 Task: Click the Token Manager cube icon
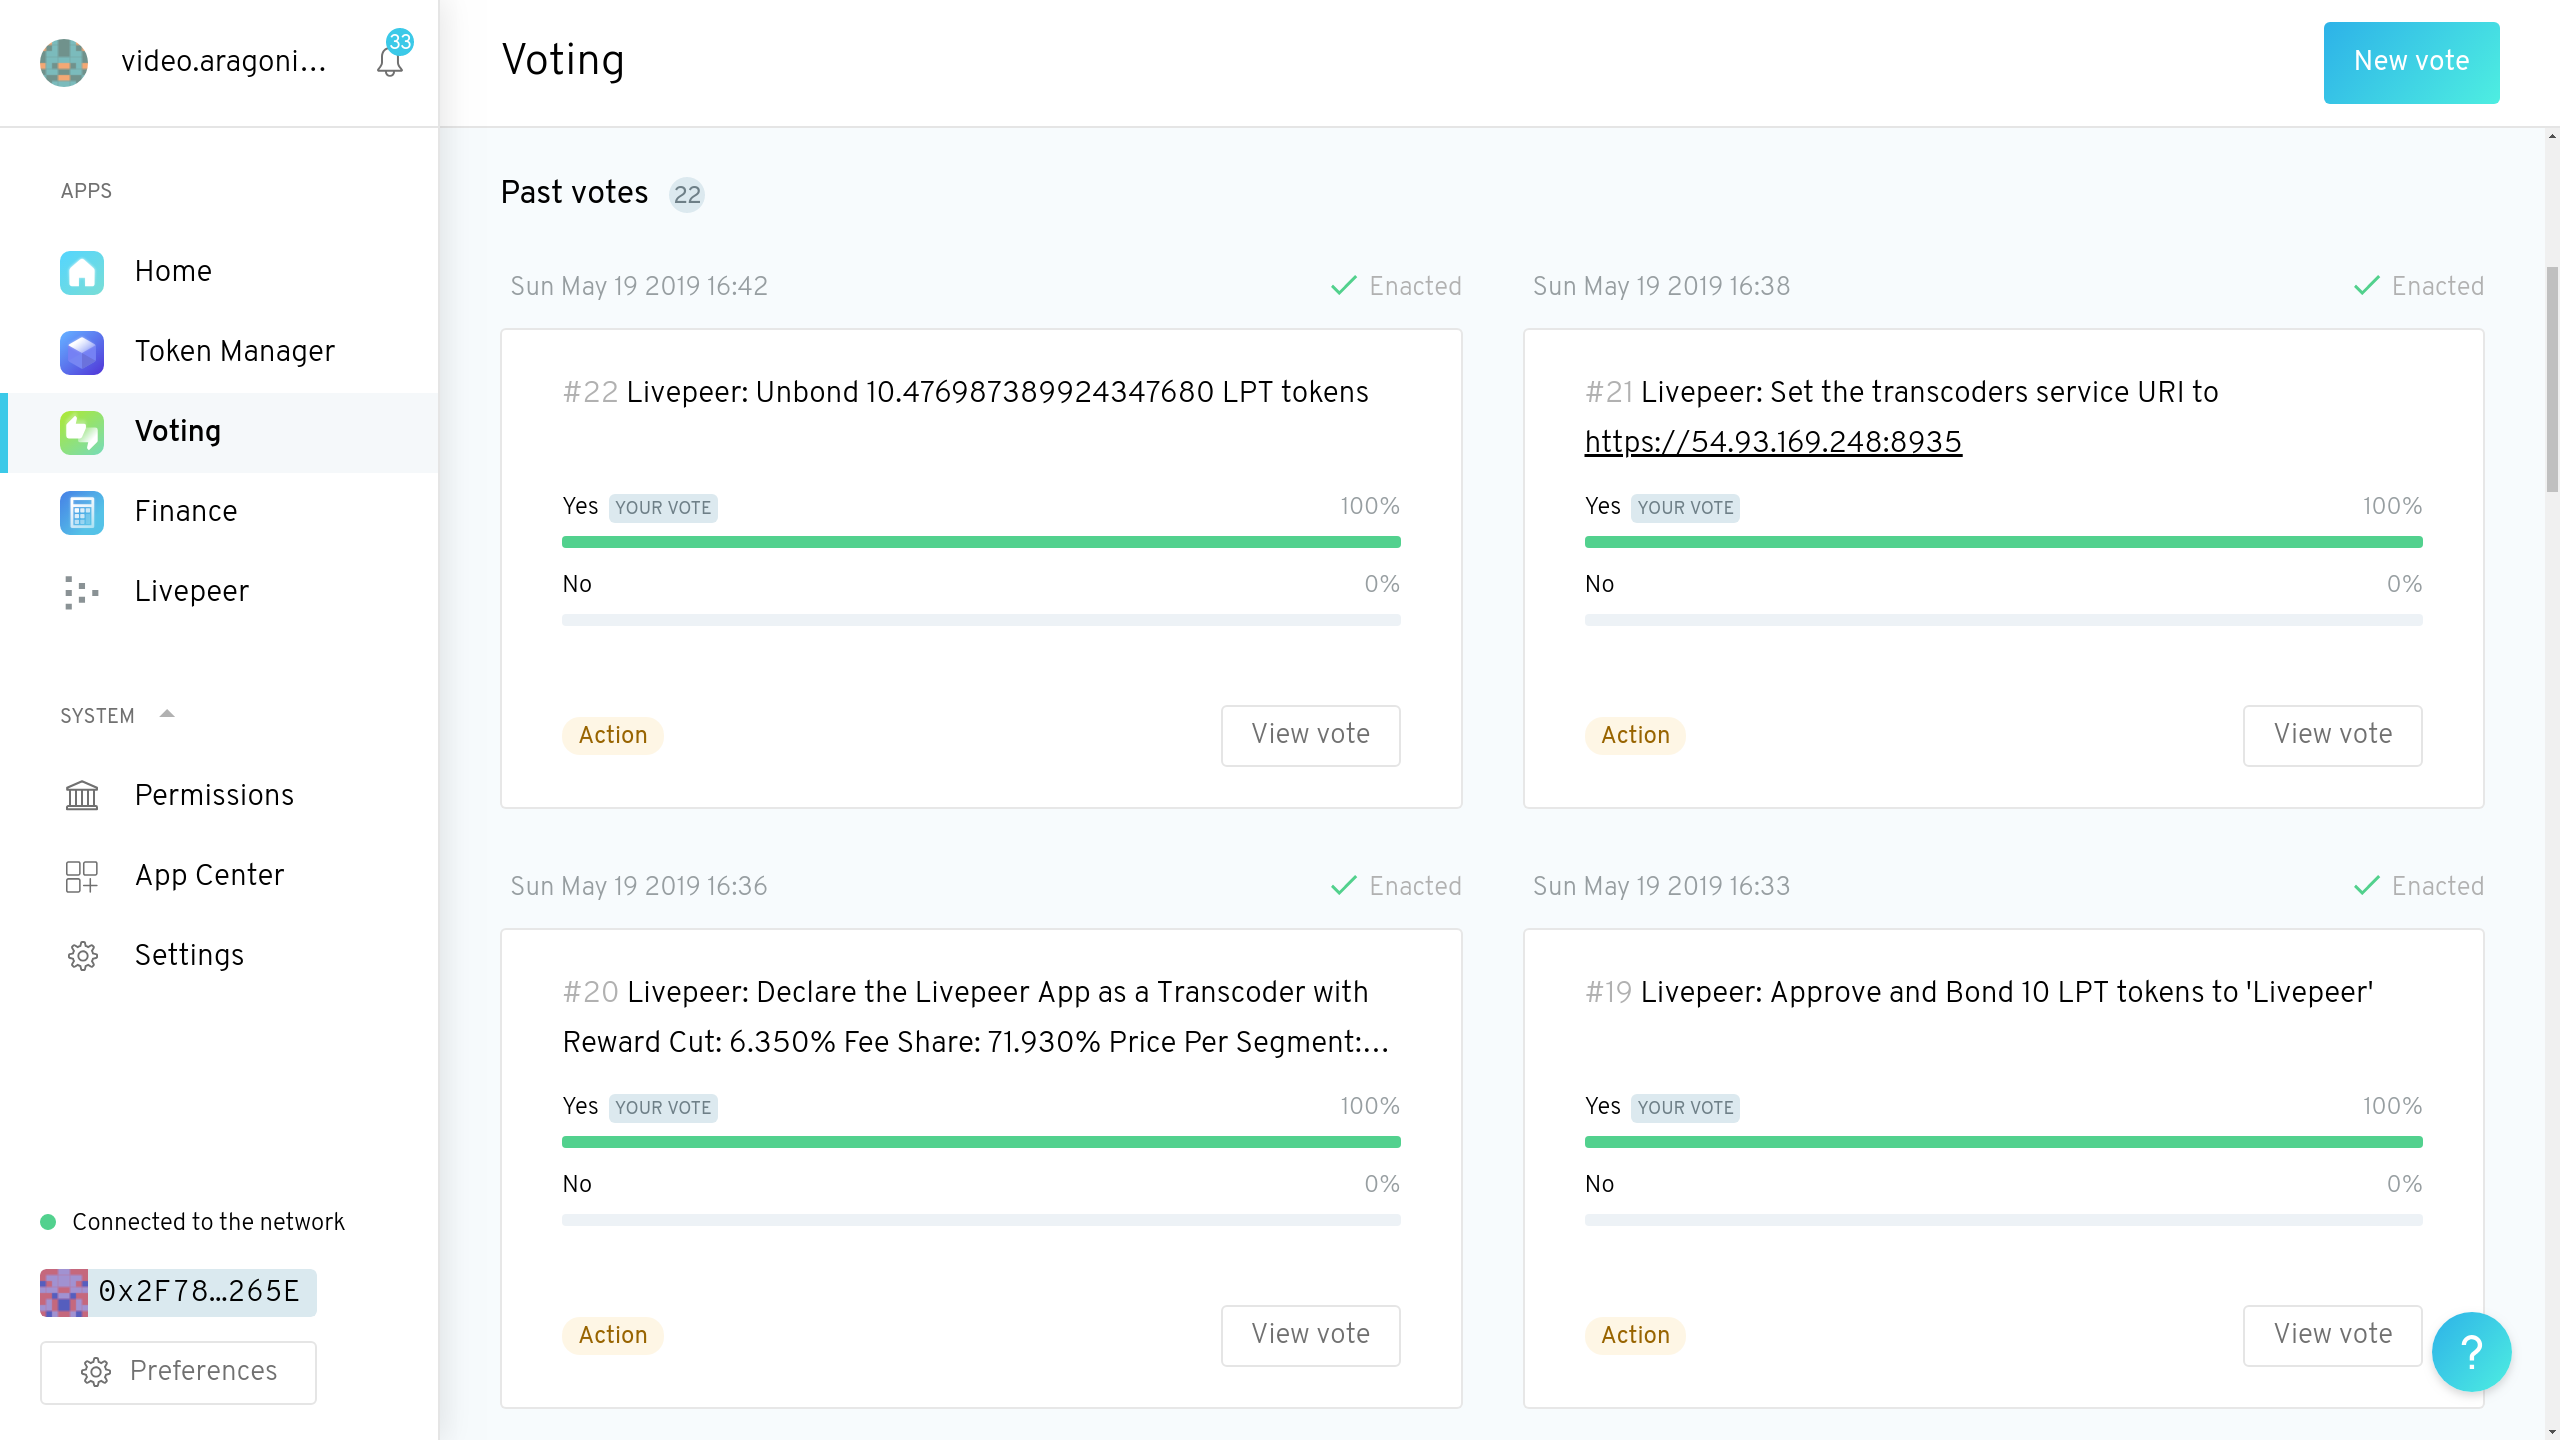(x=82, y=352)
